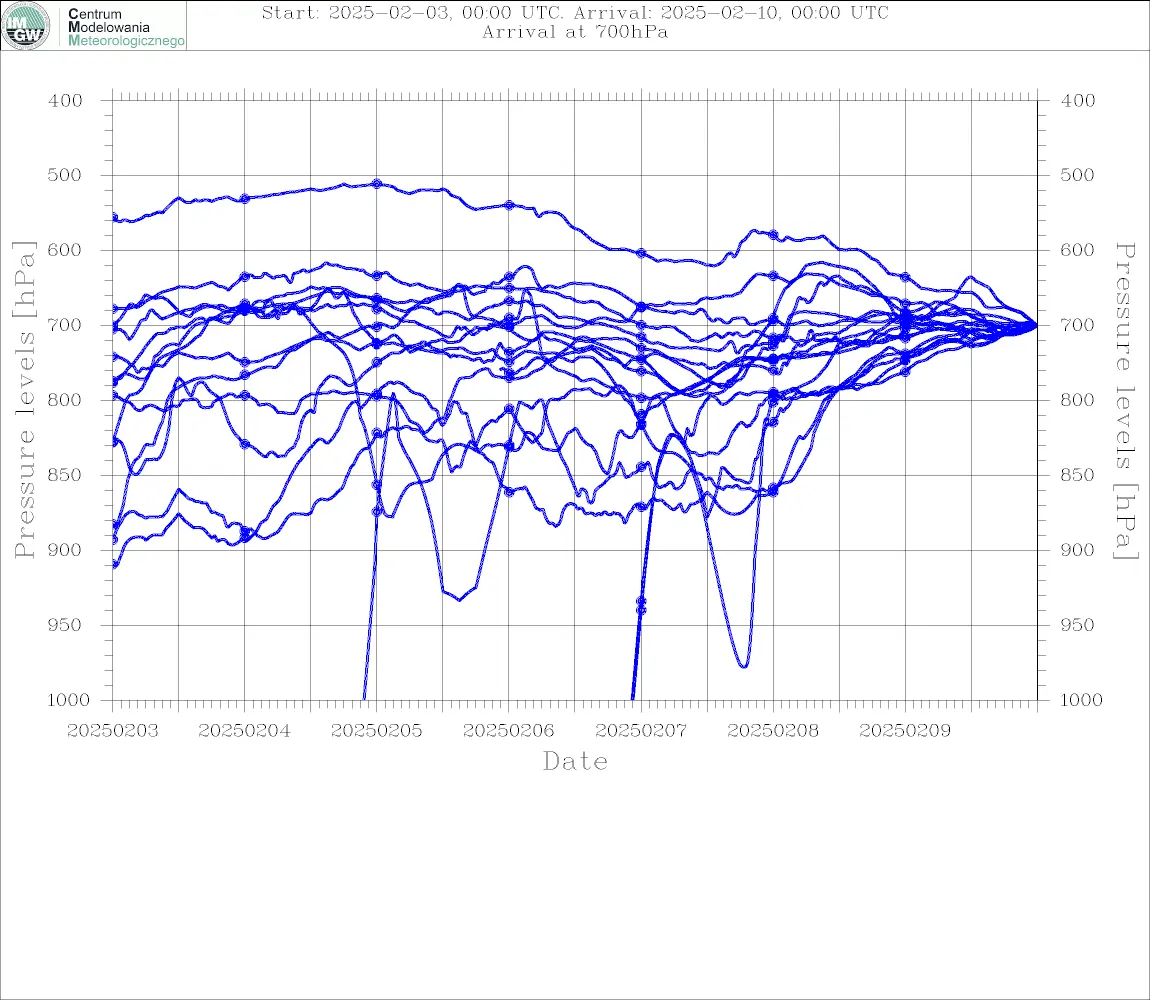Click the left axis 850 label
Image resolution: width=1150 pixels, height=1000 pixels.
click(x=65, y=475)
